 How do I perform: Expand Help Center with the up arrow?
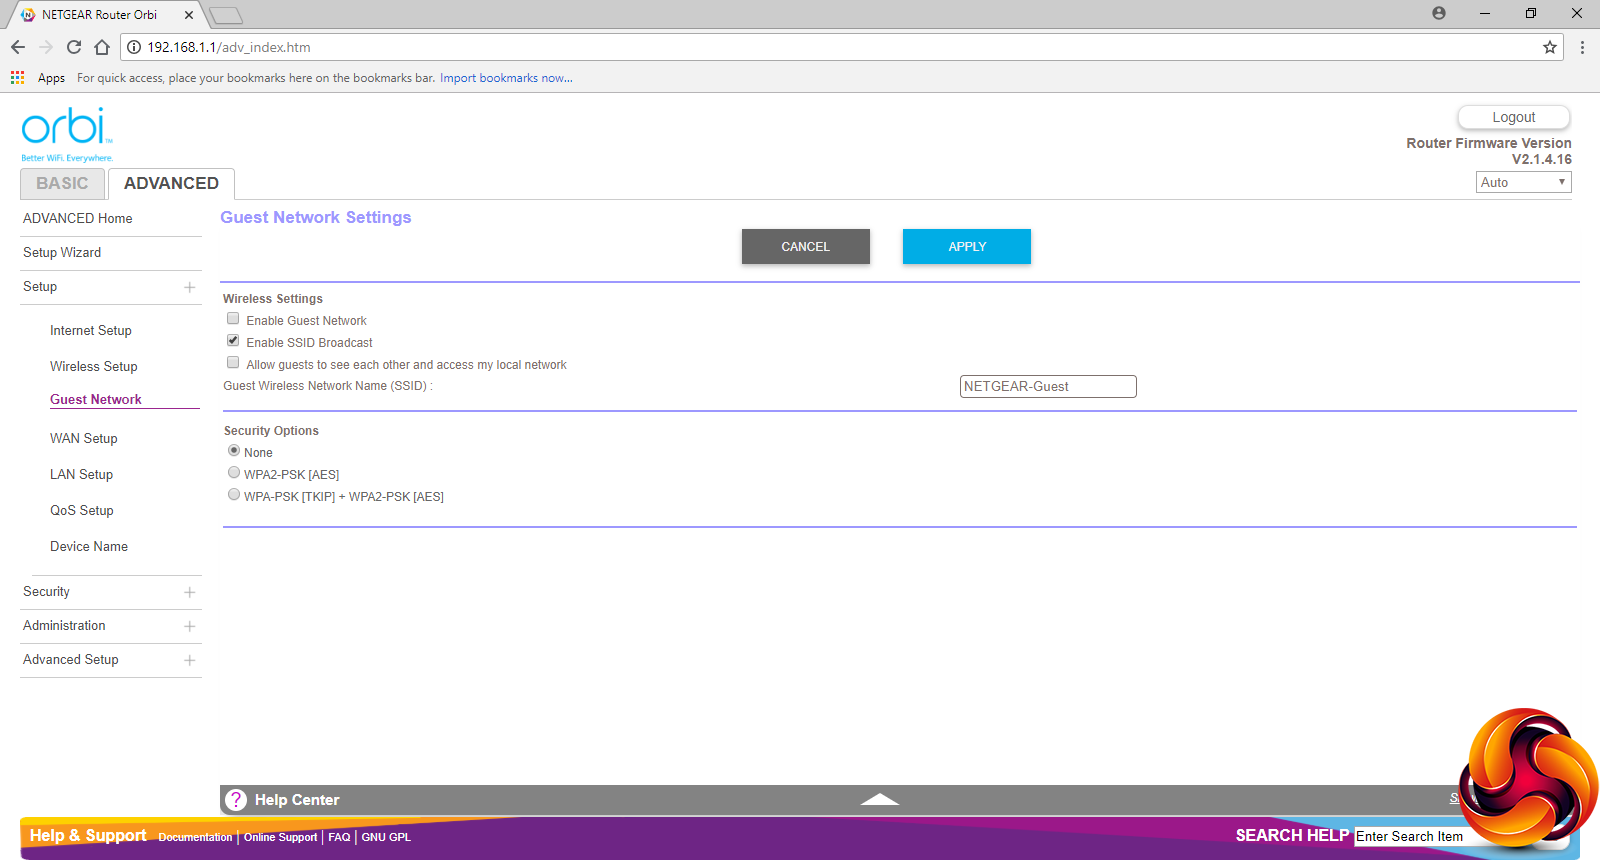(x=879, y=799)
